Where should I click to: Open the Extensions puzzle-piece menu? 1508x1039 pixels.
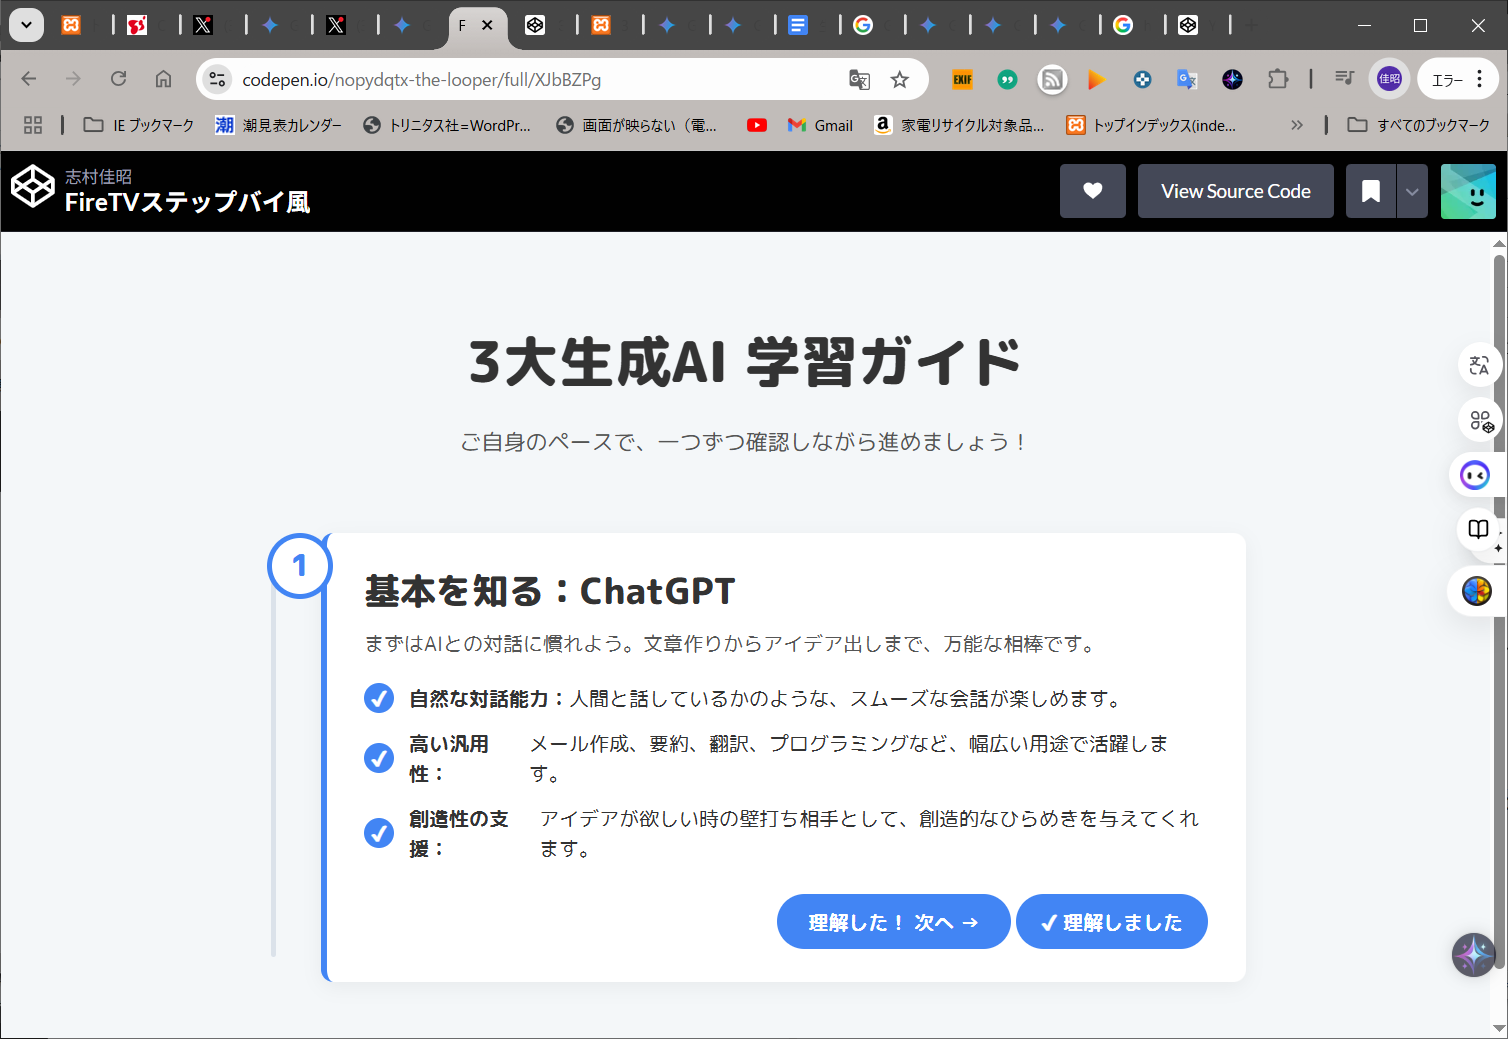(1278, 79)
